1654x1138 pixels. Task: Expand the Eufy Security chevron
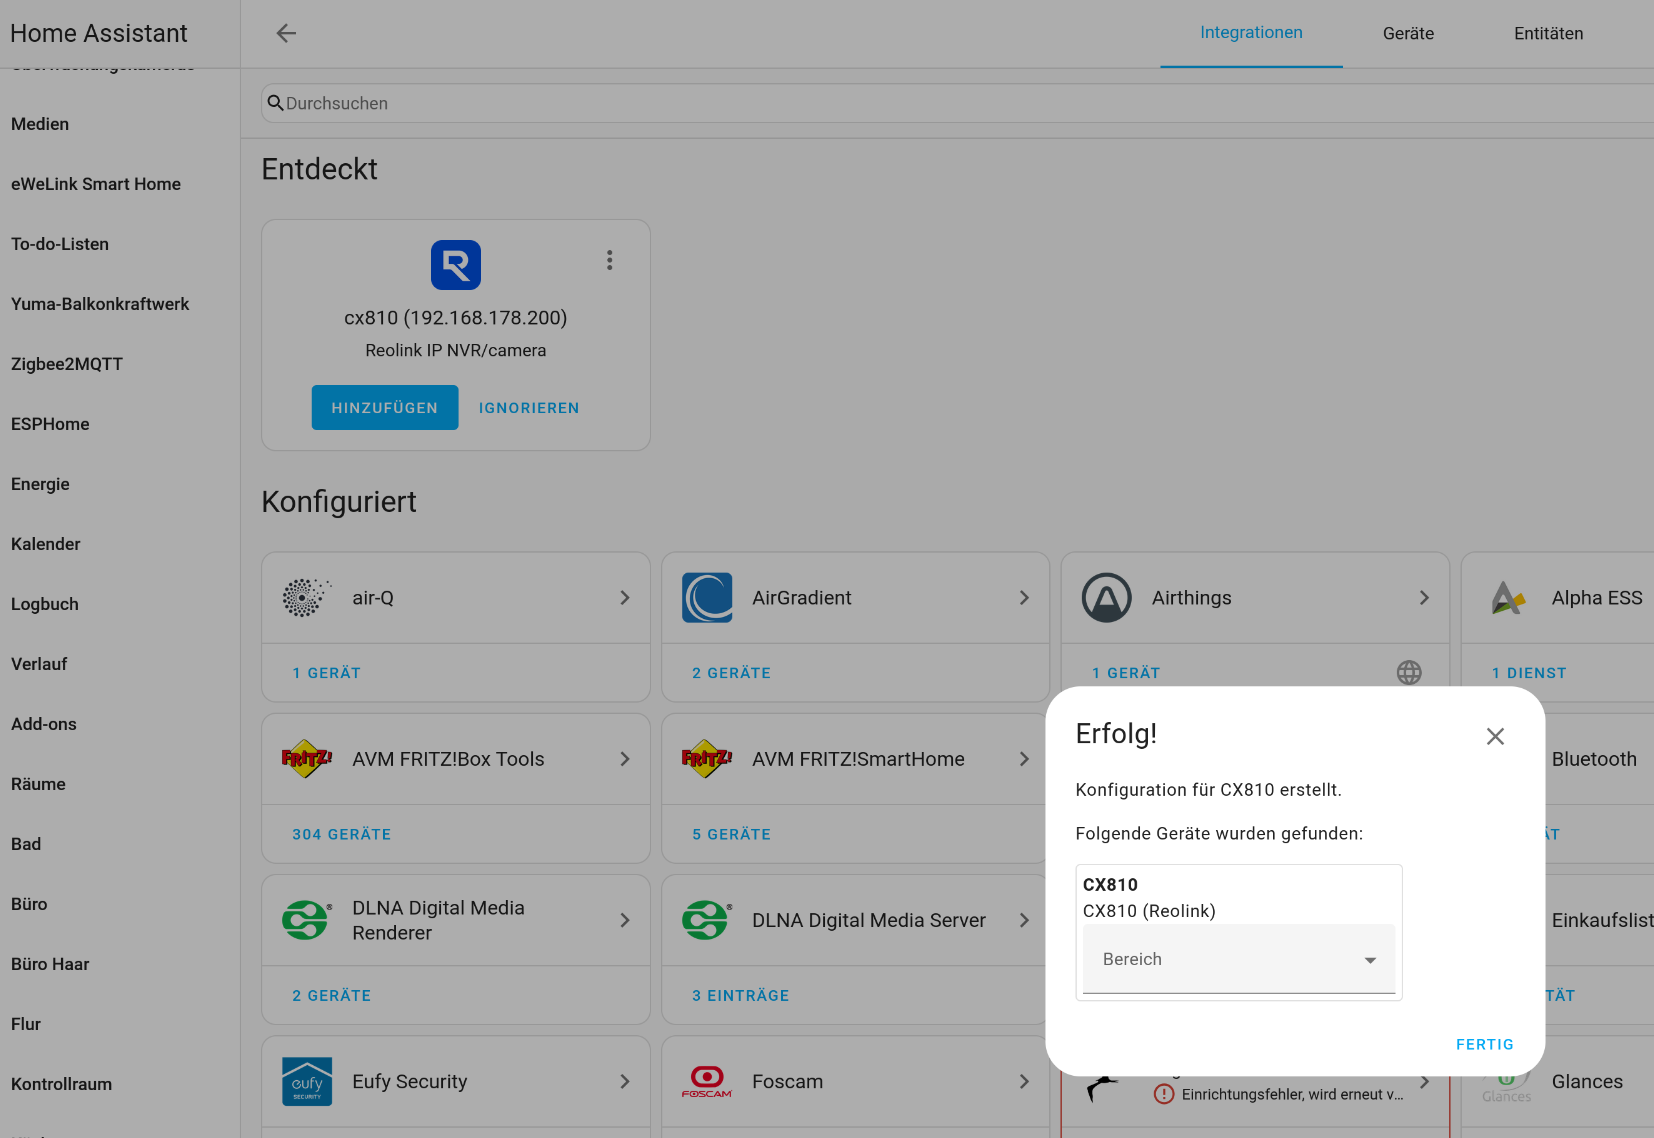click(x=625, y=1082)
